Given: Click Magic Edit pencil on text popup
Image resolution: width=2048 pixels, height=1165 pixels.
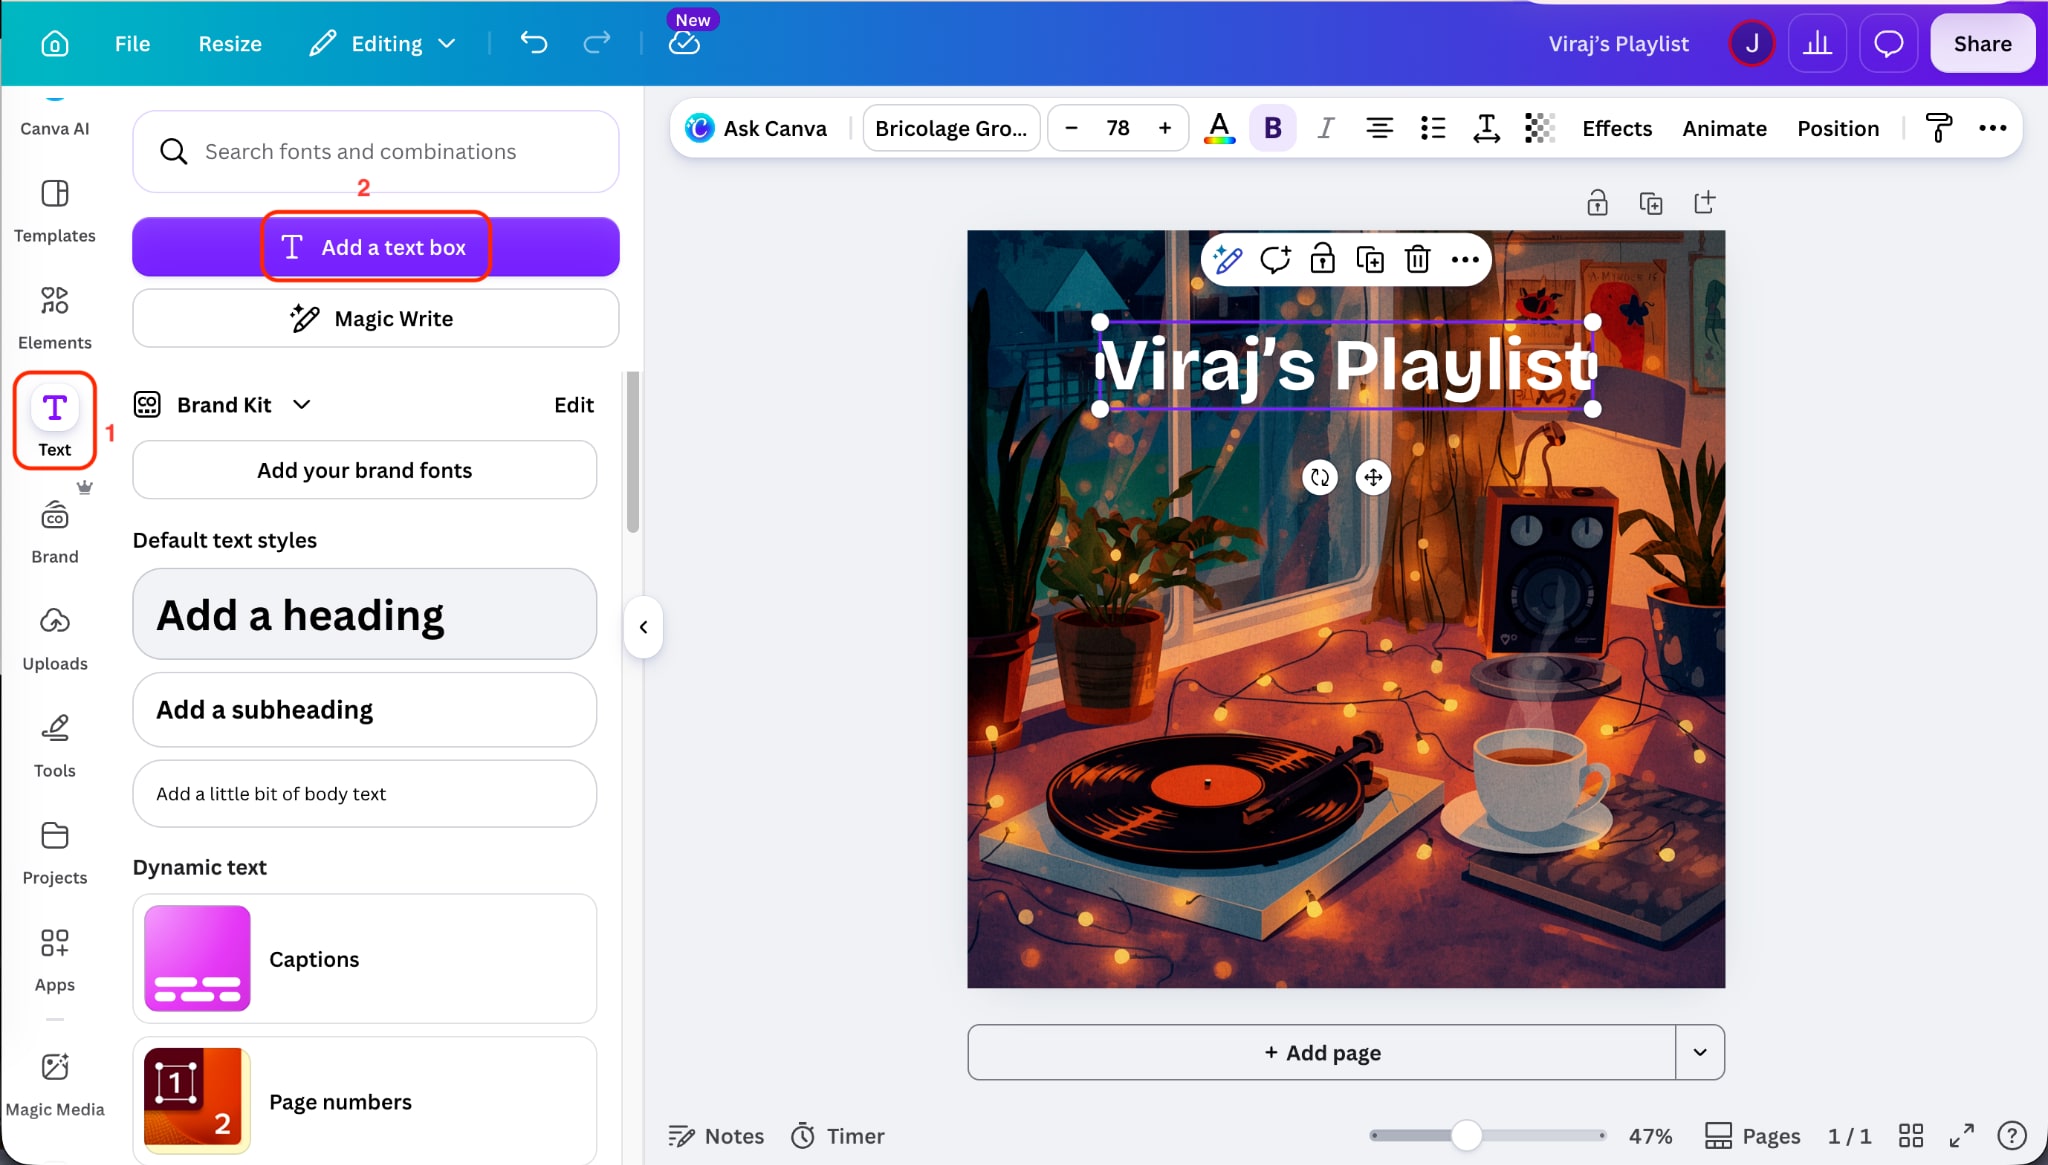Looking at the screenshot, I should tap(1227, 260).
